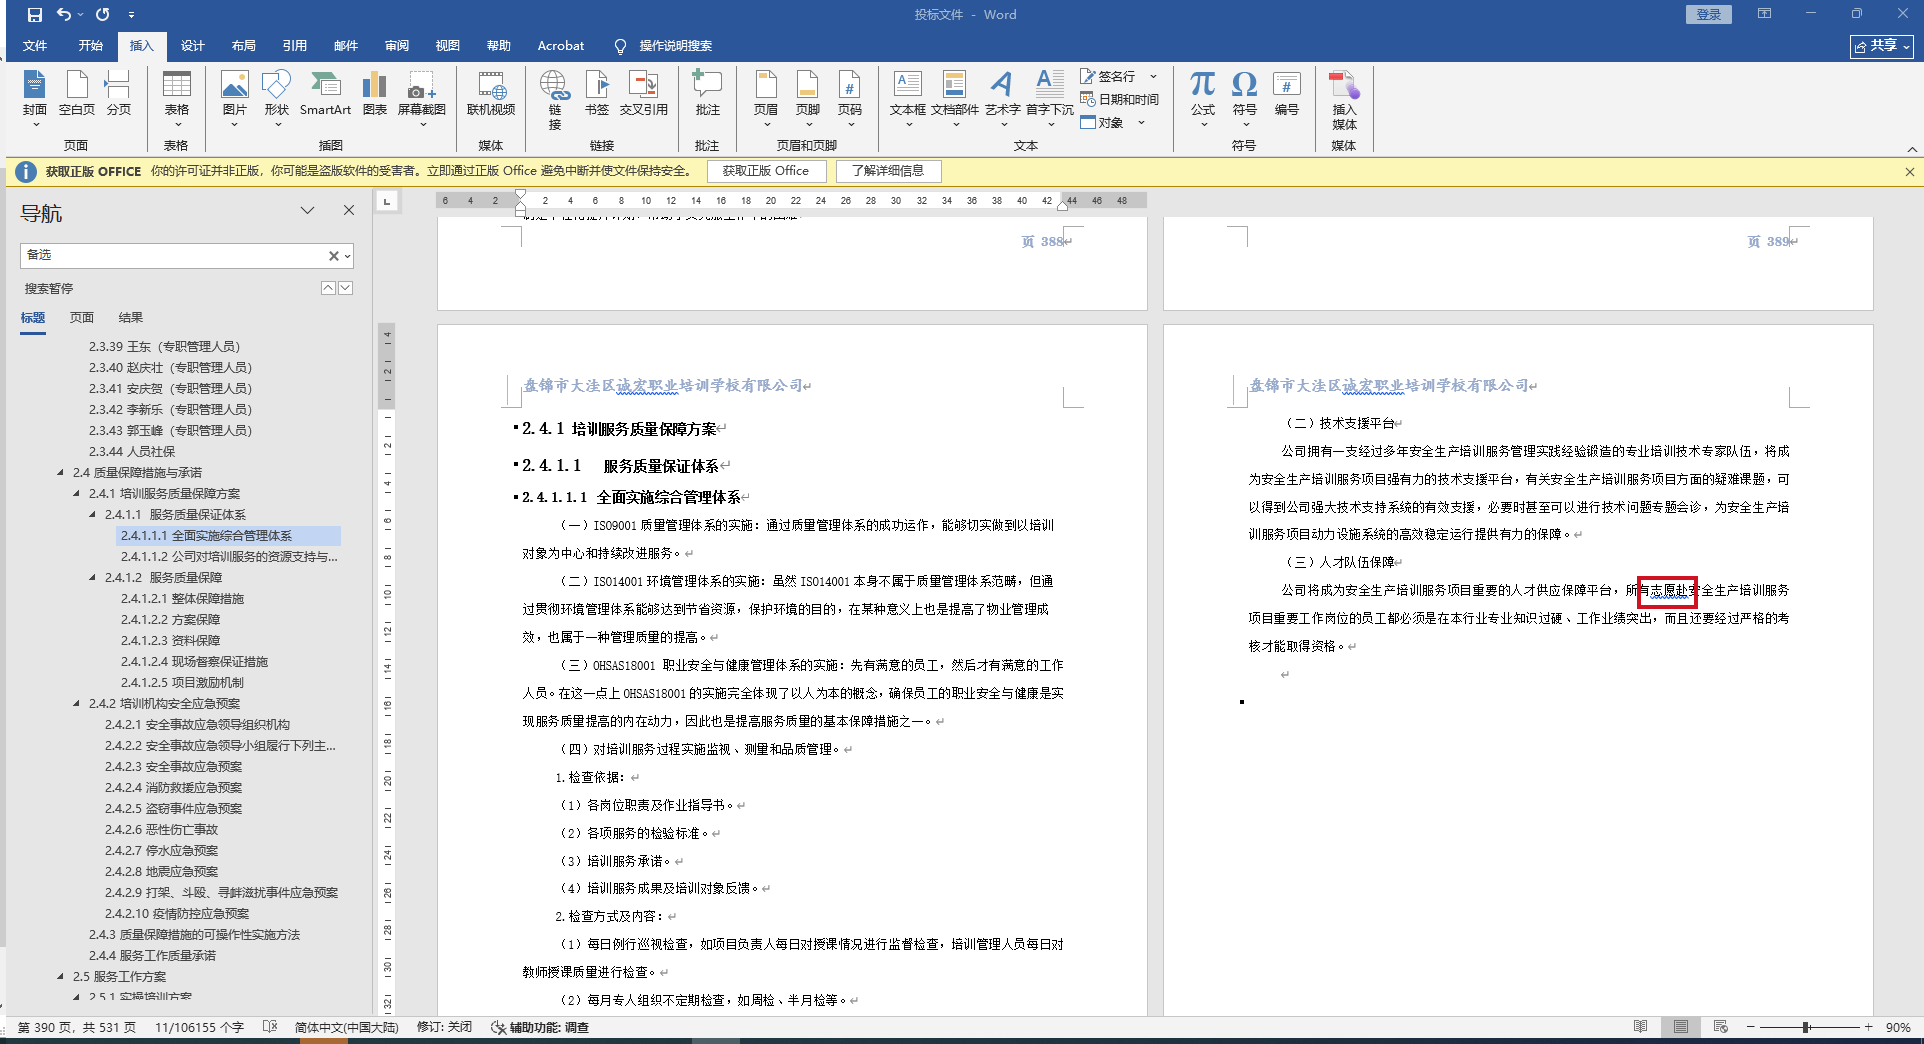Screen dimensions: 1924x1044
Task: Clear the navigation search box text
Action: pos(333,256)
